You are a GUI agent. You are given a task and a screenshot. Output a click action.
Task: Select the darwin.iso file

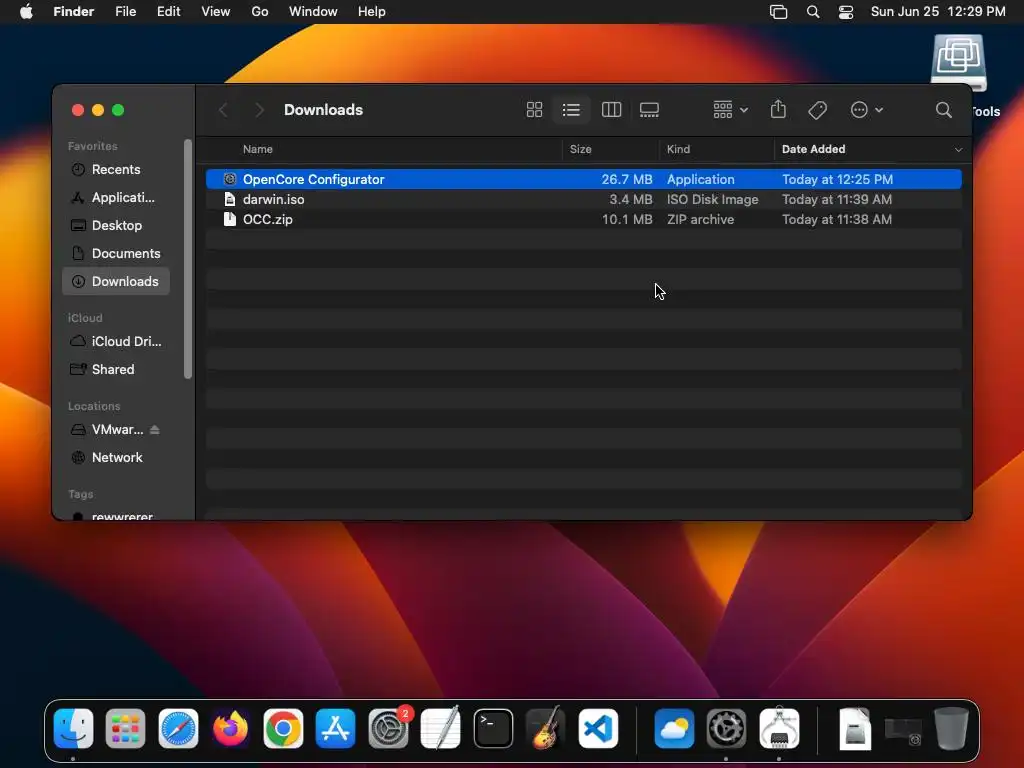[x=583, y=199]
